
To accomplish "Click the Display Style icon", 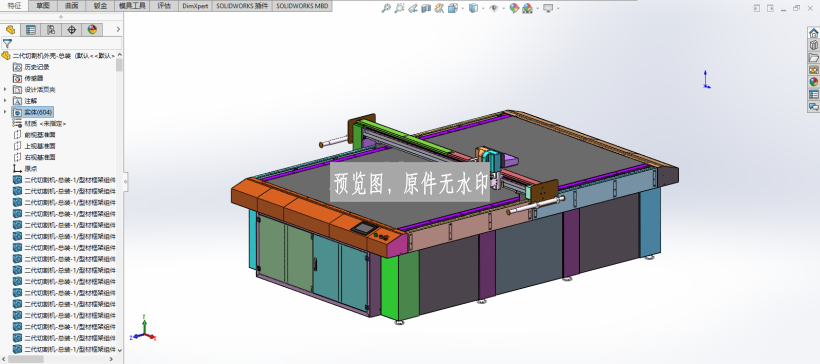I will [x=473, y=8].
